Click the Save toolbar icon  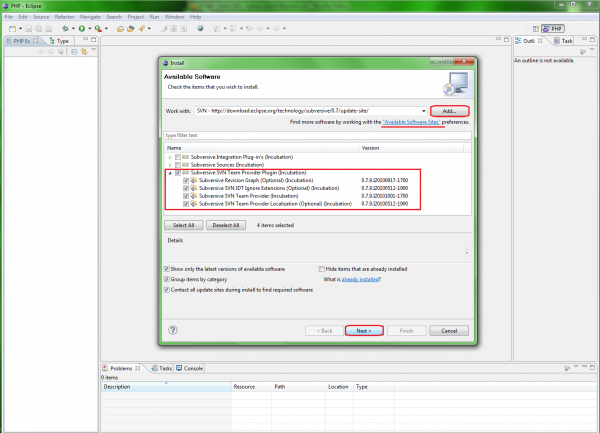pos(29,29)
